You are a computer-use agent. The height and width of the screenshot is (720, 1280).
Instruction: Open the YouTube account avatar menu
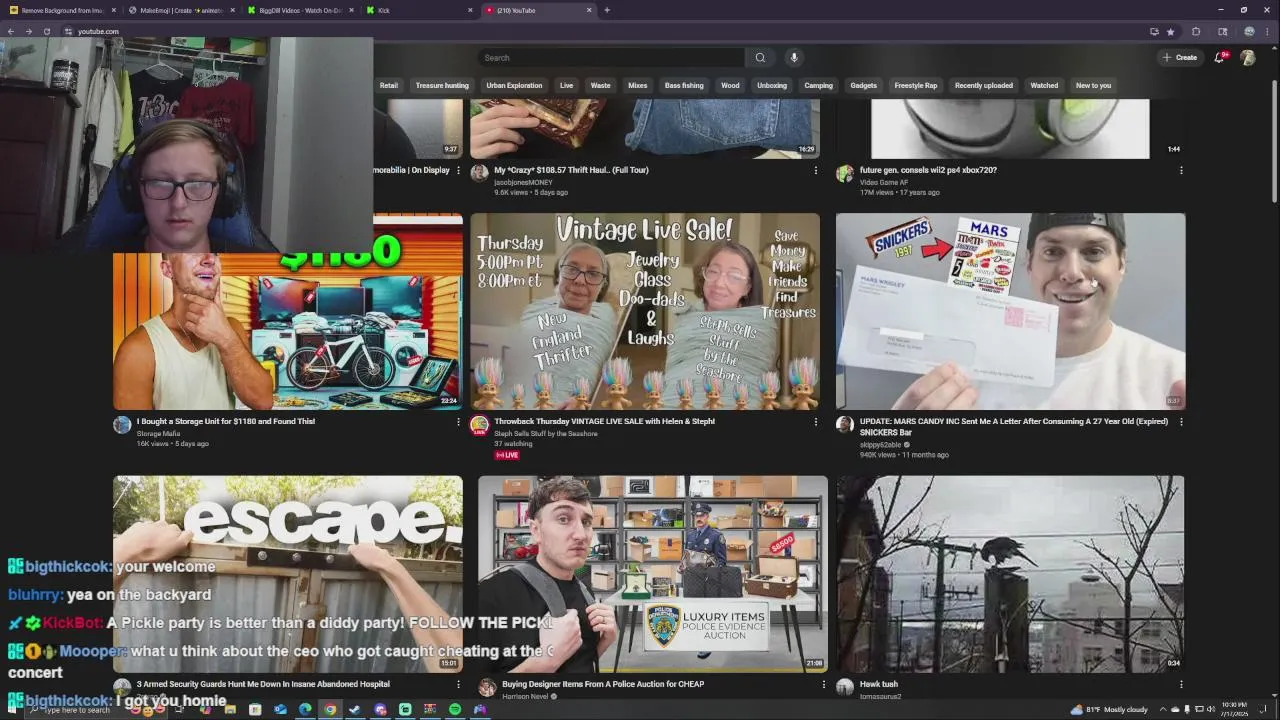point(1248,58)
